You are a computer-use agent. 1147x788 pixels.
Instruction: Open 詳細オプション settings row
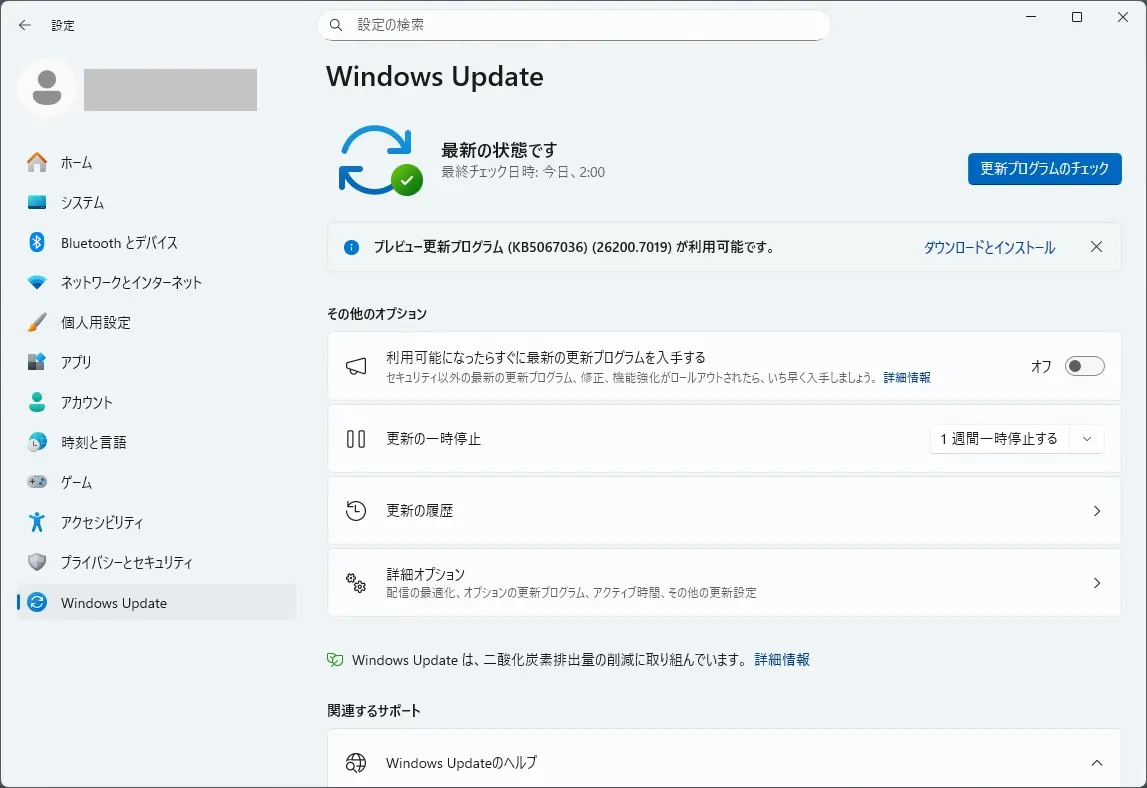(724, 582)
